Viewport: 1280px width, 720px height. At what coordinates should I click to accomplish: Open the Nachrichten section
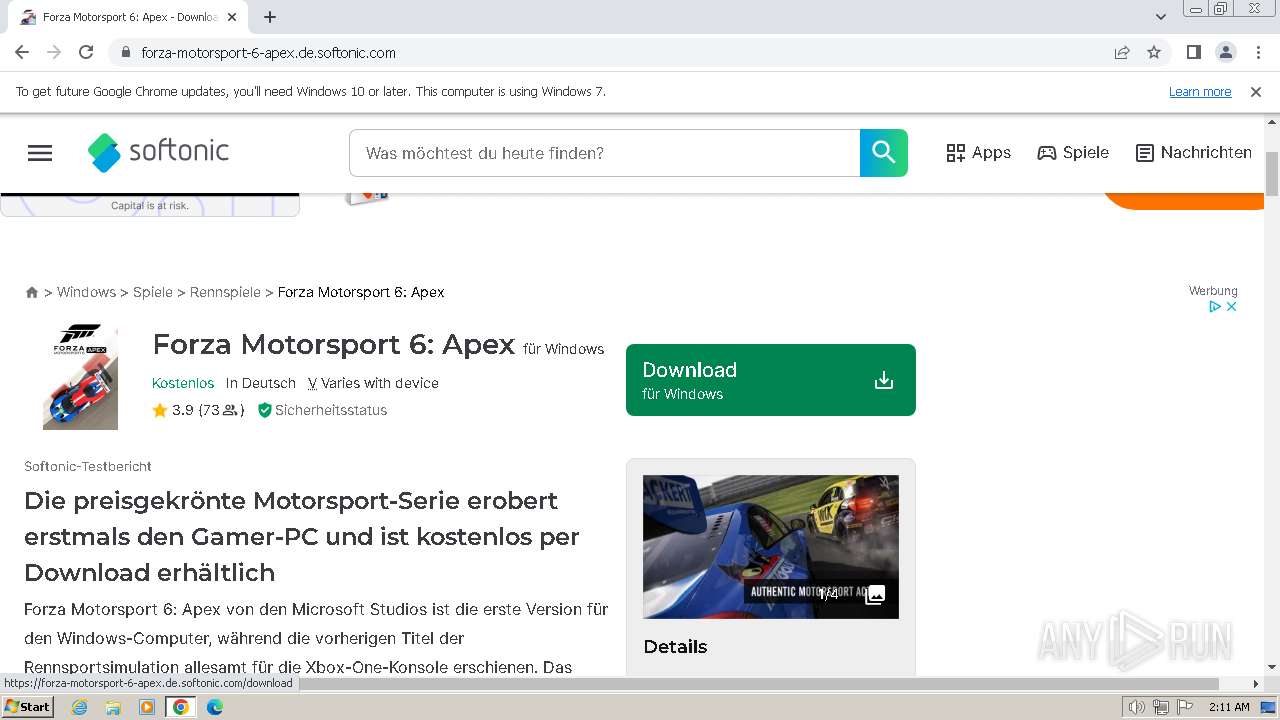[1194, 153]
